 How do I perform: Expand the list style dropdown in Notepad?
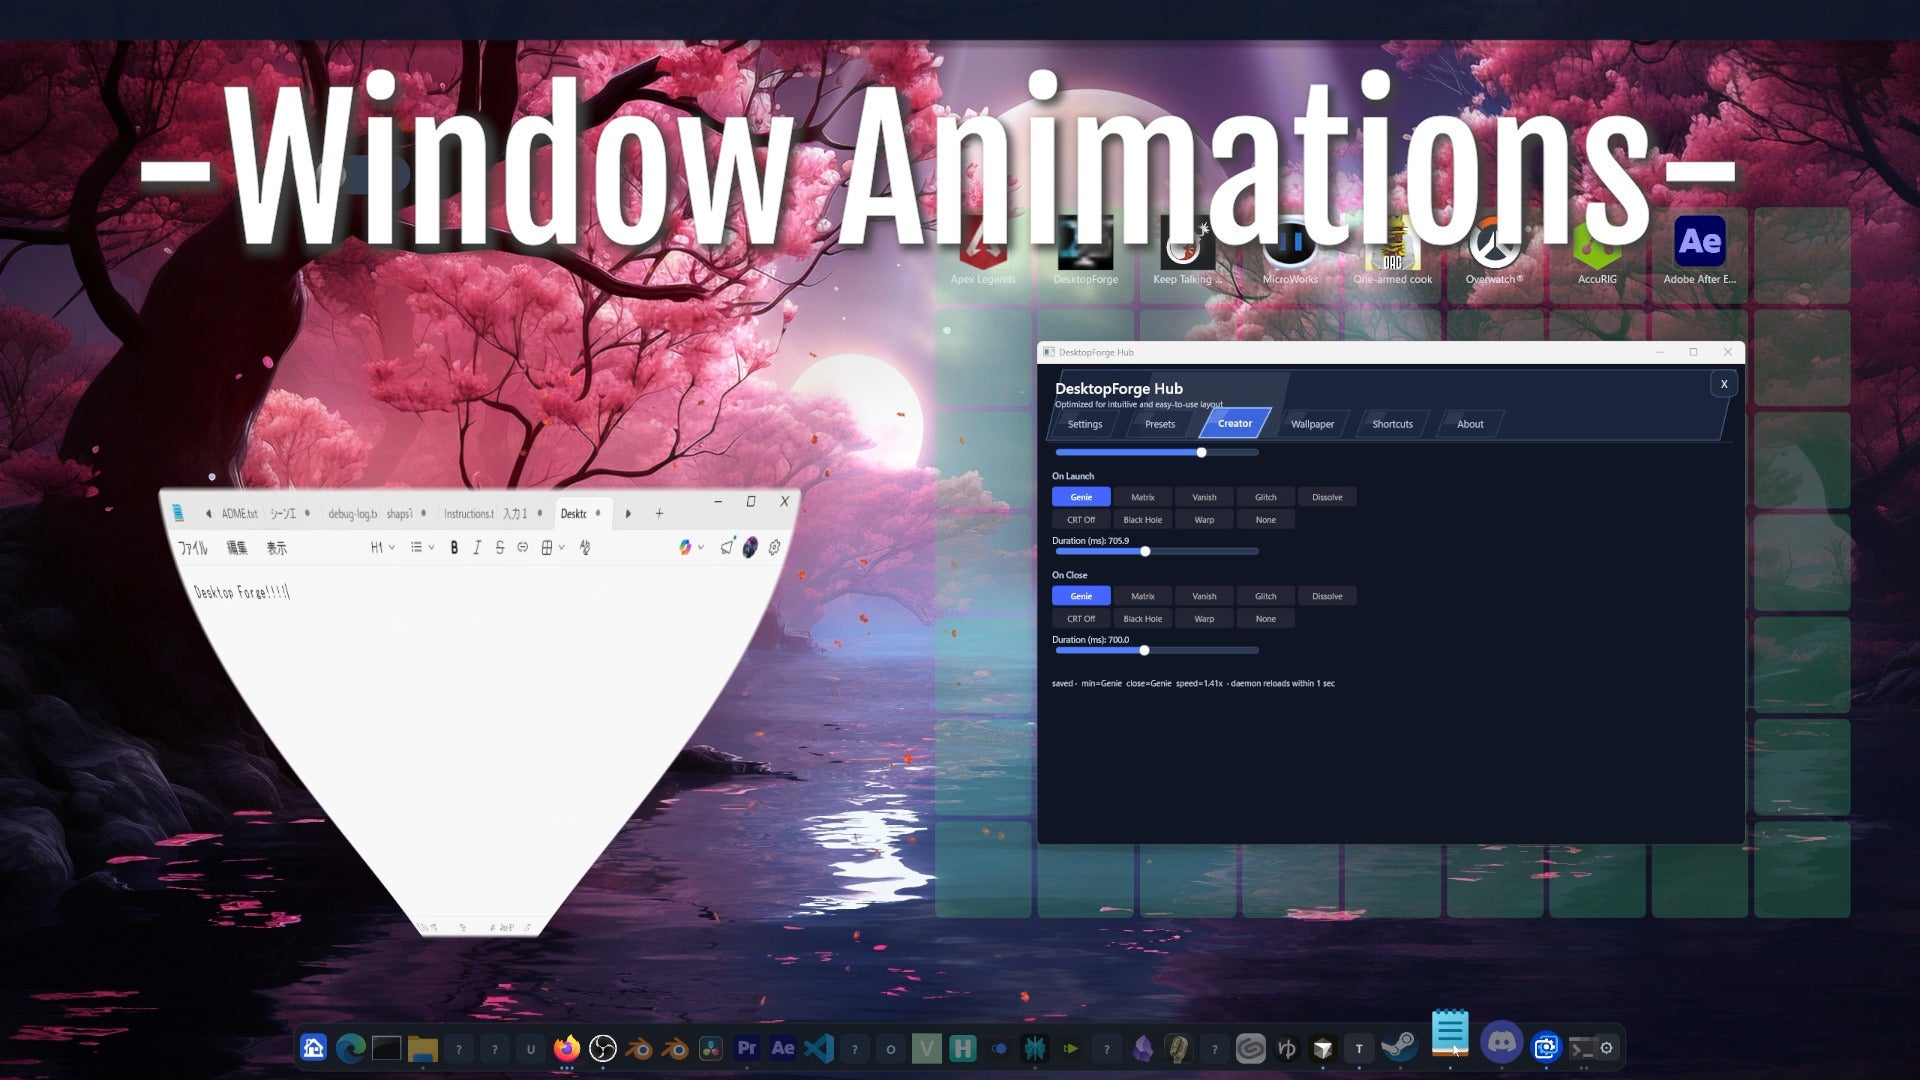422,547
